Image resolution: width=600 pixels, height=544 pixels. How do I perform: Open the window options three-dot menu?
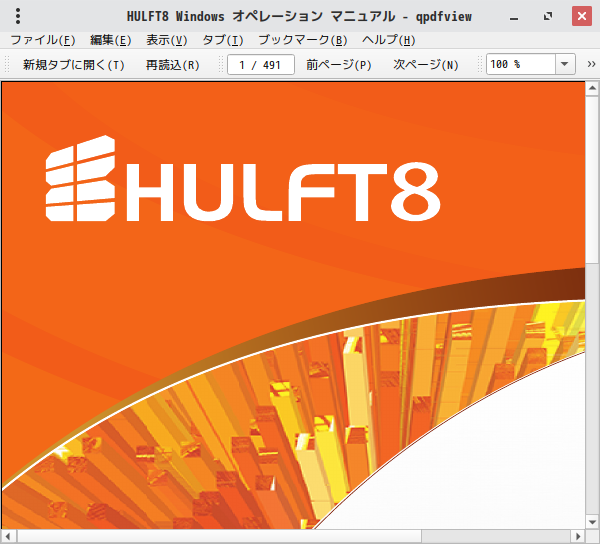coord(18,16)
